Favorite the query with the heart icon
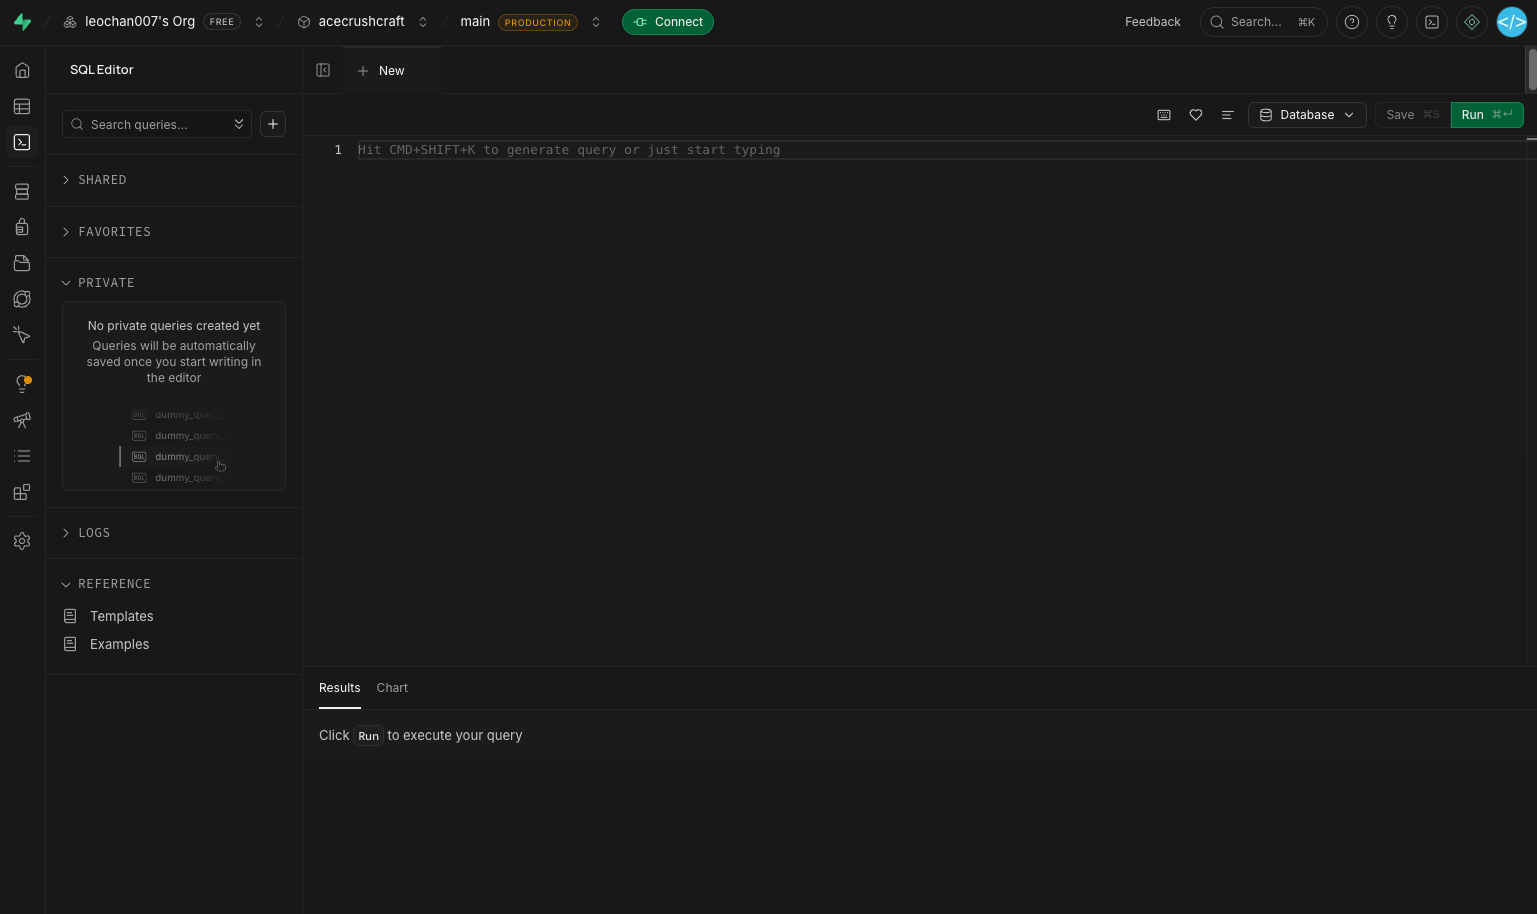This screenshot has height=914, width=1537. [x=1196, y=115]
